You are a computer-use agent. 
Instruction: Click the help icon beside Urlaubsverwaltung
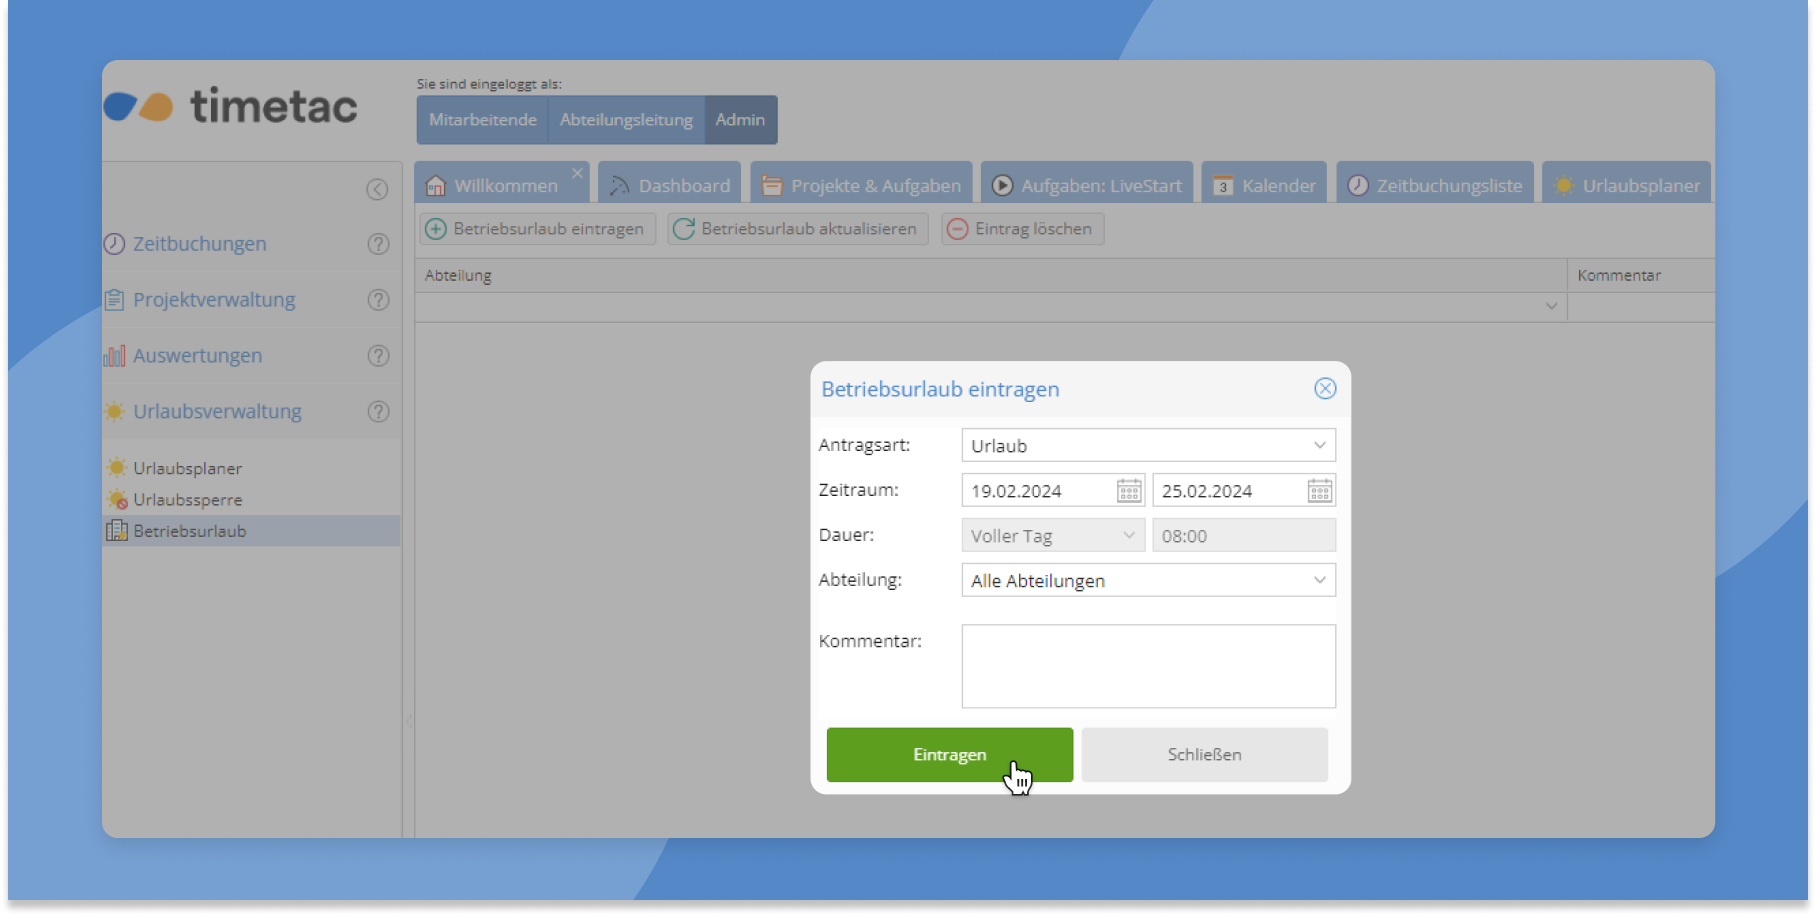[378, 412]
